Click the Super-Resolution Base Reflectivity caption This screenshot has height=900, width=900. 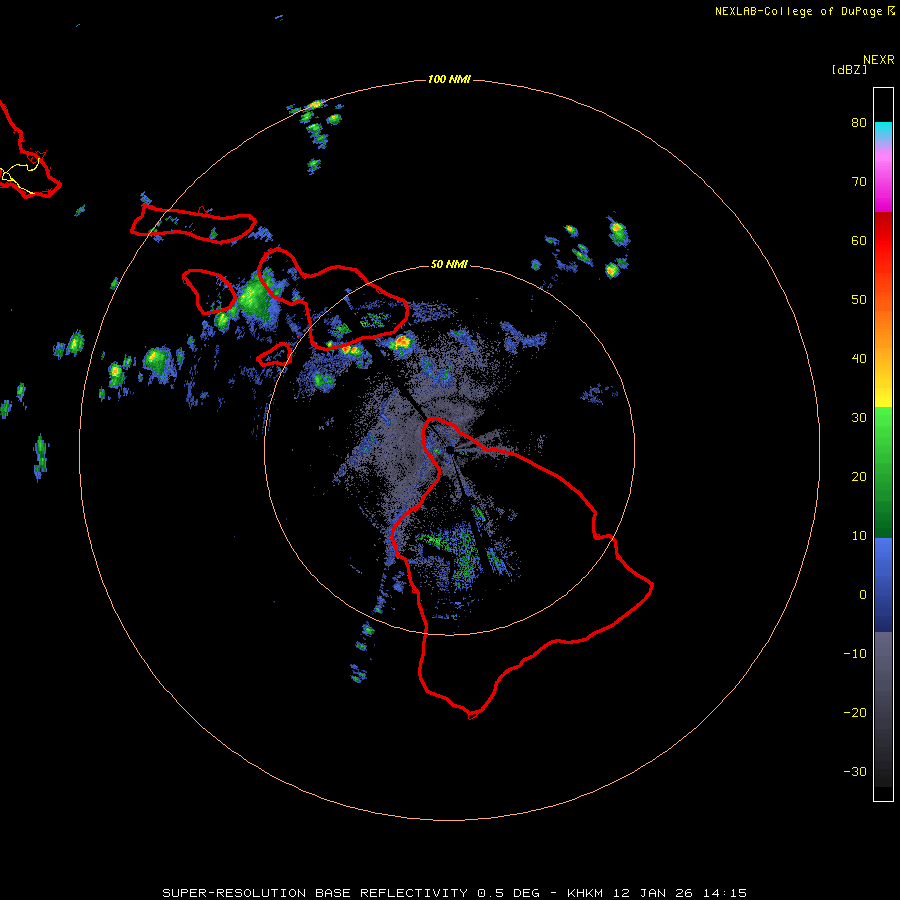[x=455, y=893]
